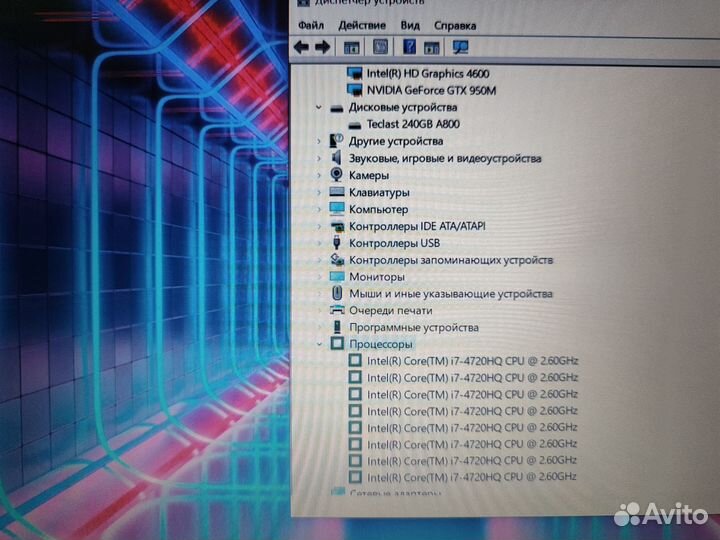Open the Properties toolbar icon
Screen dimensions: 720x540
click(x=380, y=47)
